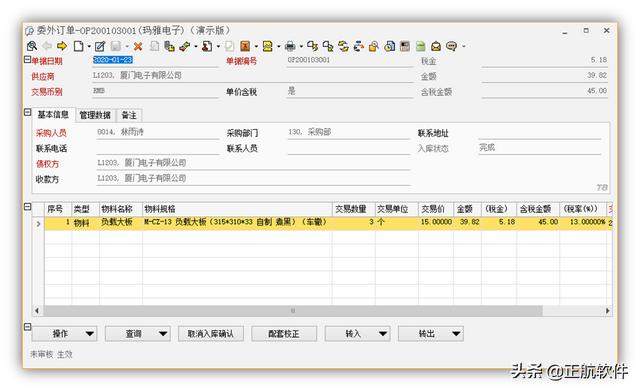The width and height of the screenshot is (640, 391).
Task: Go to next record with yellow arrow
Action: click(x=62, y=46)
